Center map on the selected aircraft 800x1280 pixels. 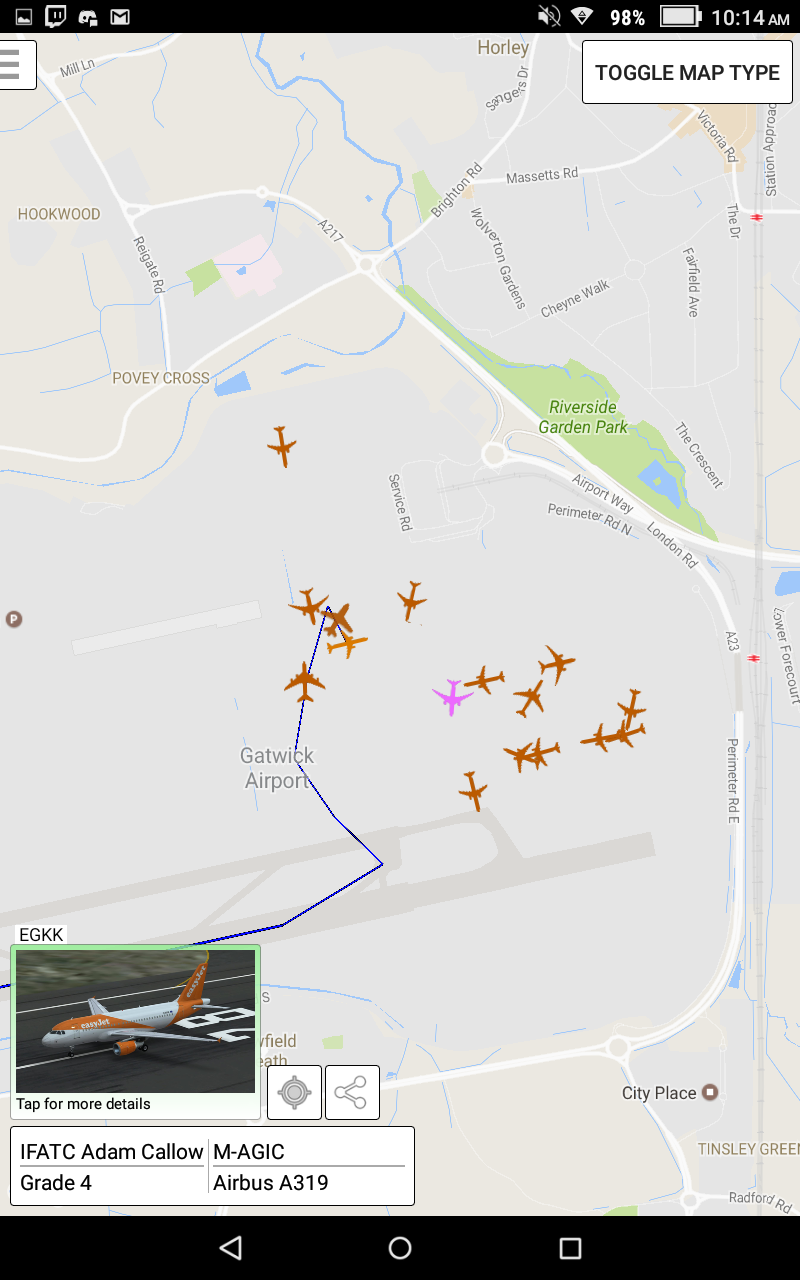(294, 1092)
